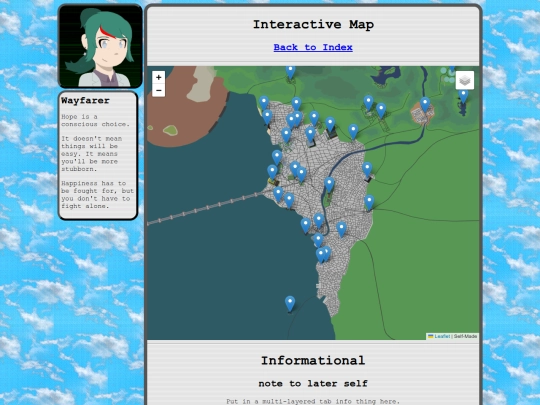Click the Wayfarer character portrait image

[100, 46]
